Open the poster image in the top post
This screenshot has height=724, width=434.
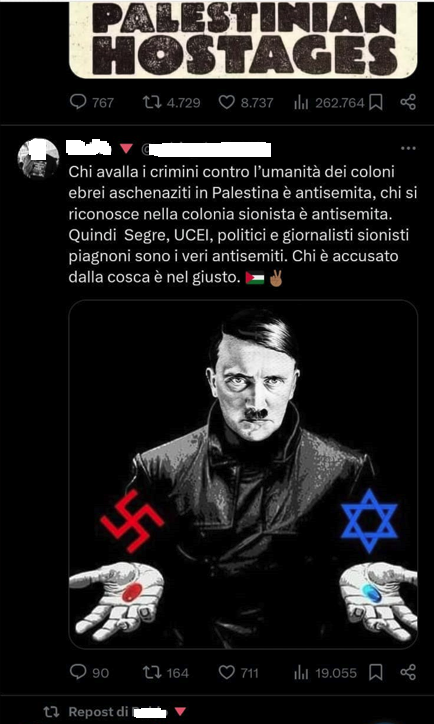pyautogui.click(x=243, y=39)
